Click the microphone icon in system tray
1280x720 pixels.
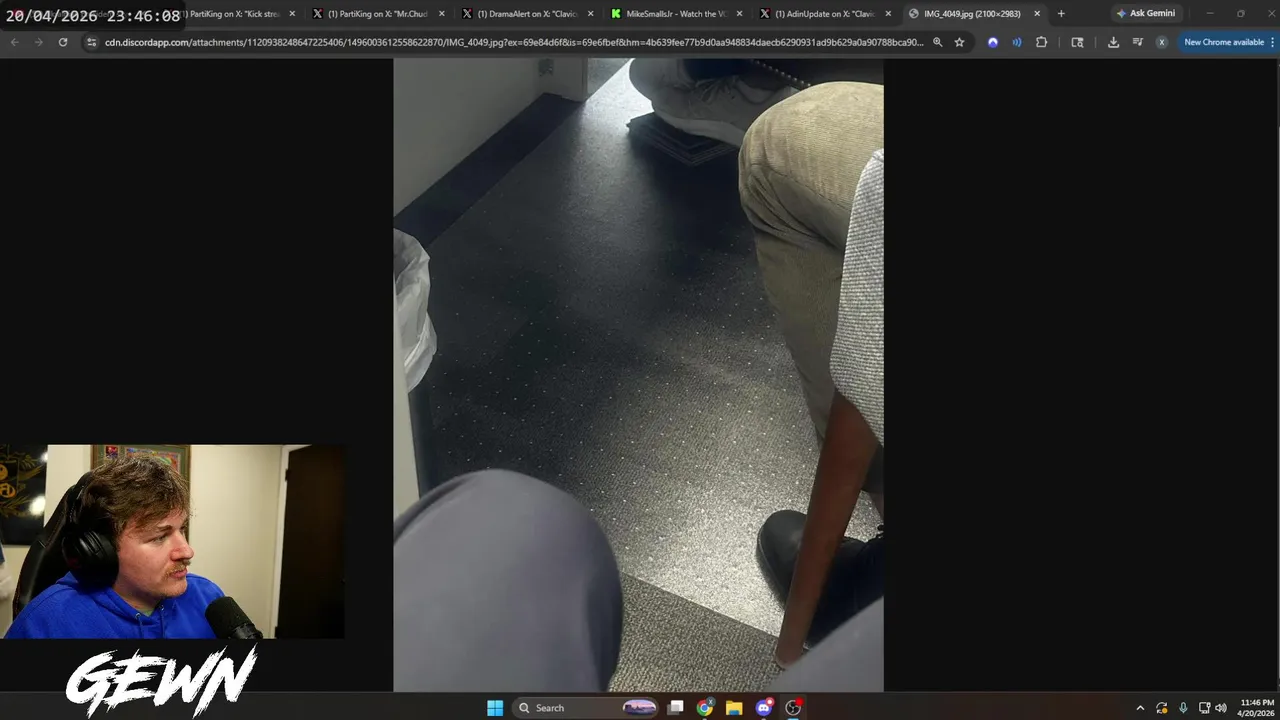pos(1183,708)
